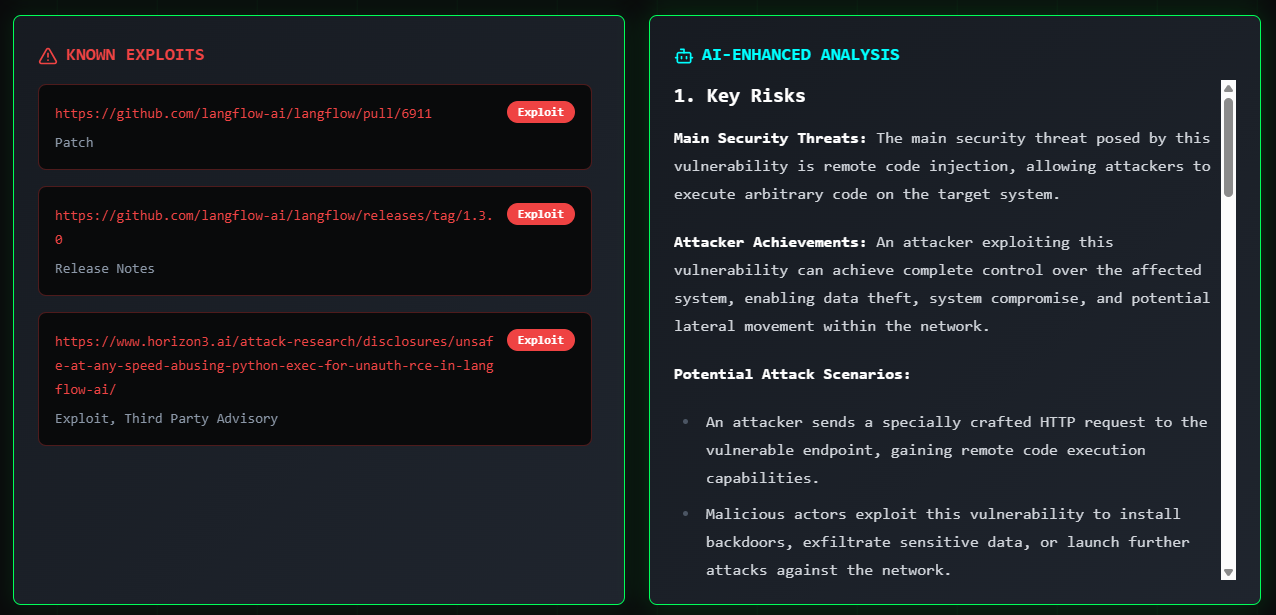This screenshot has width=1276, height=615.
Task: Click the scroll-down arrow in the analysis panel
Action: coord(1229,573)
